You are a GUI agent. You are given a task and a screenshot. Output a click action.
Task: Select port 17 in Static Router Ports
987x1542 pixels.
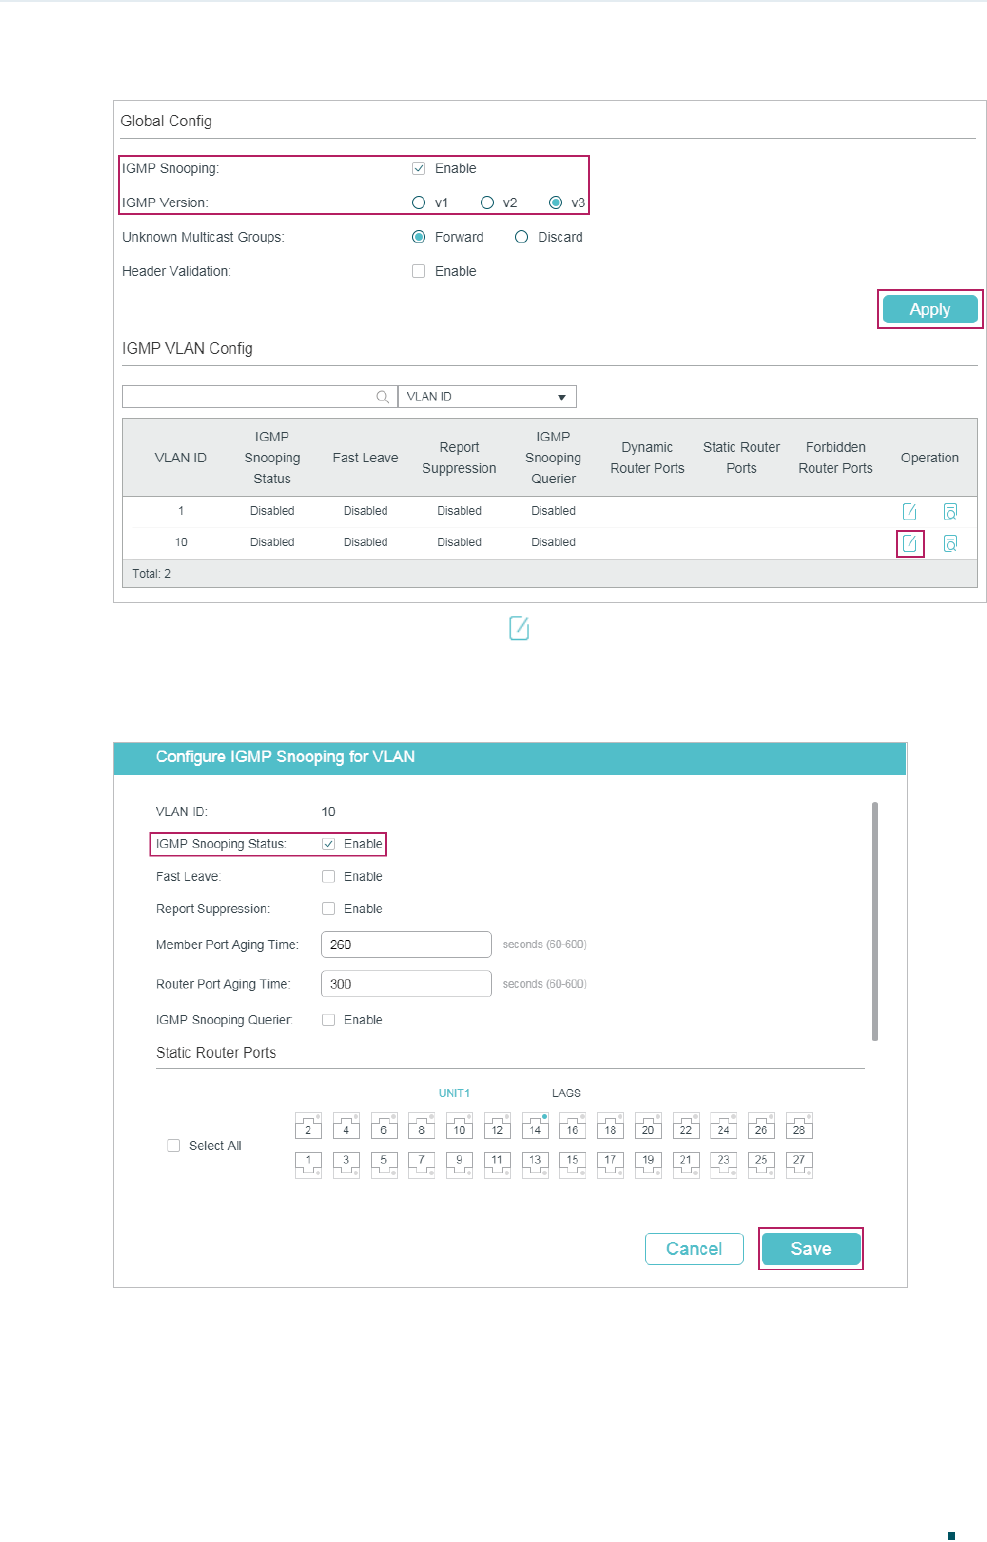point(610,1165)
